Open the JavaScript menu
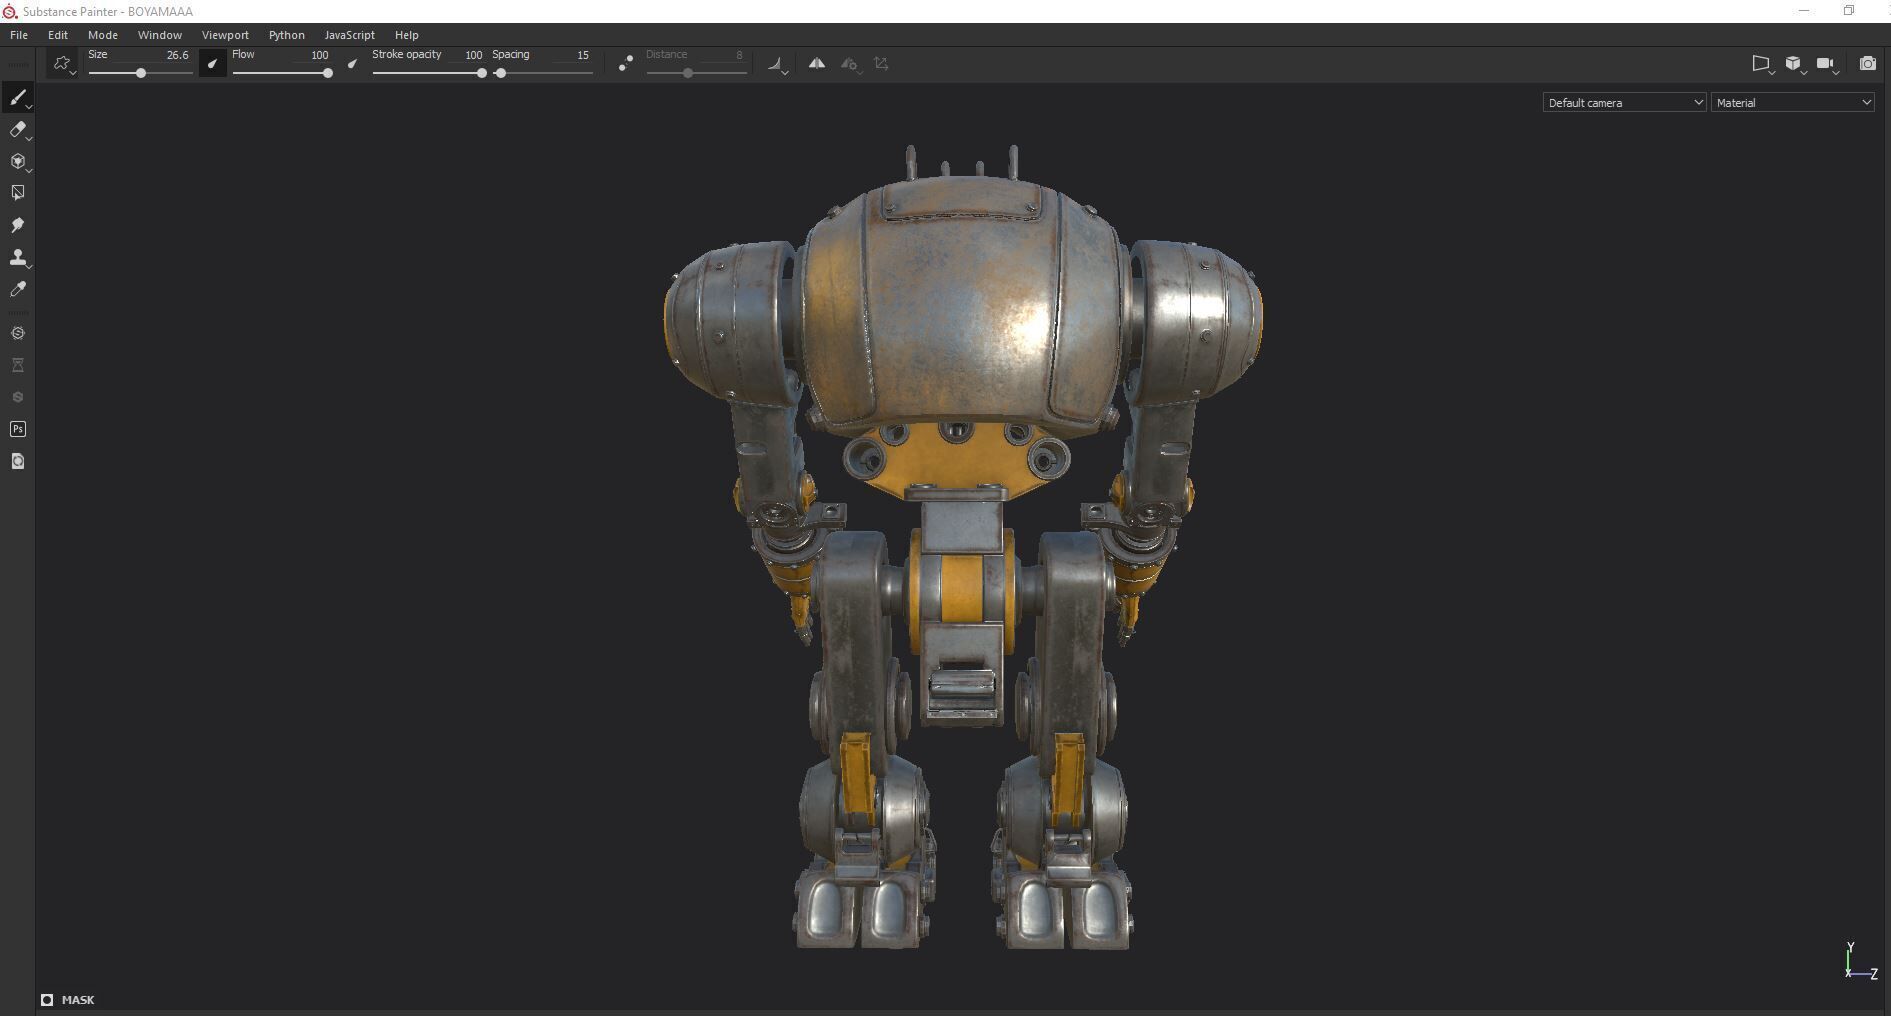Viewport: 1891px width, 1016px height. pyautogui.click(x=350, y=35)
